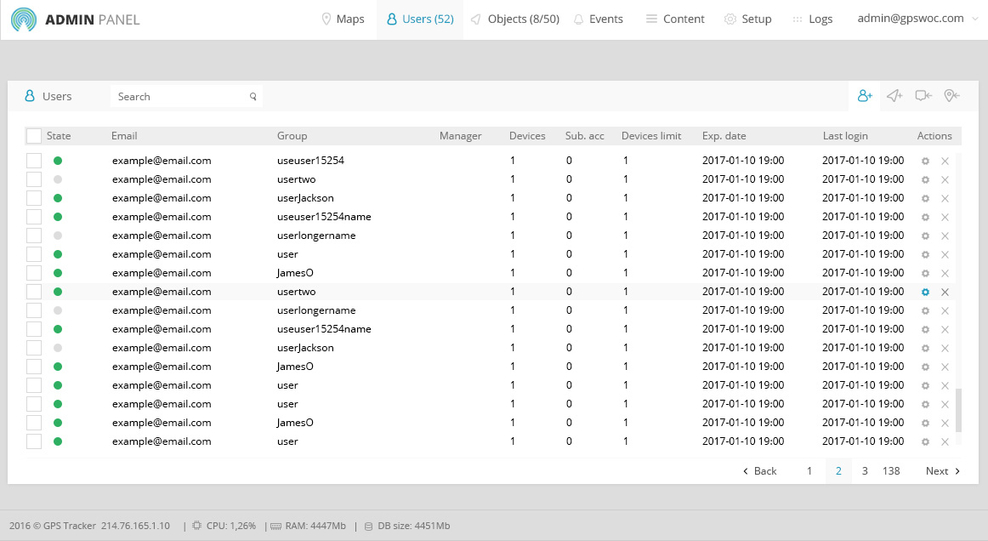The width and height of the screenshot is (988, 541).
Task: Click the CPU chip icon in status bar
Action: coord(197,525)
